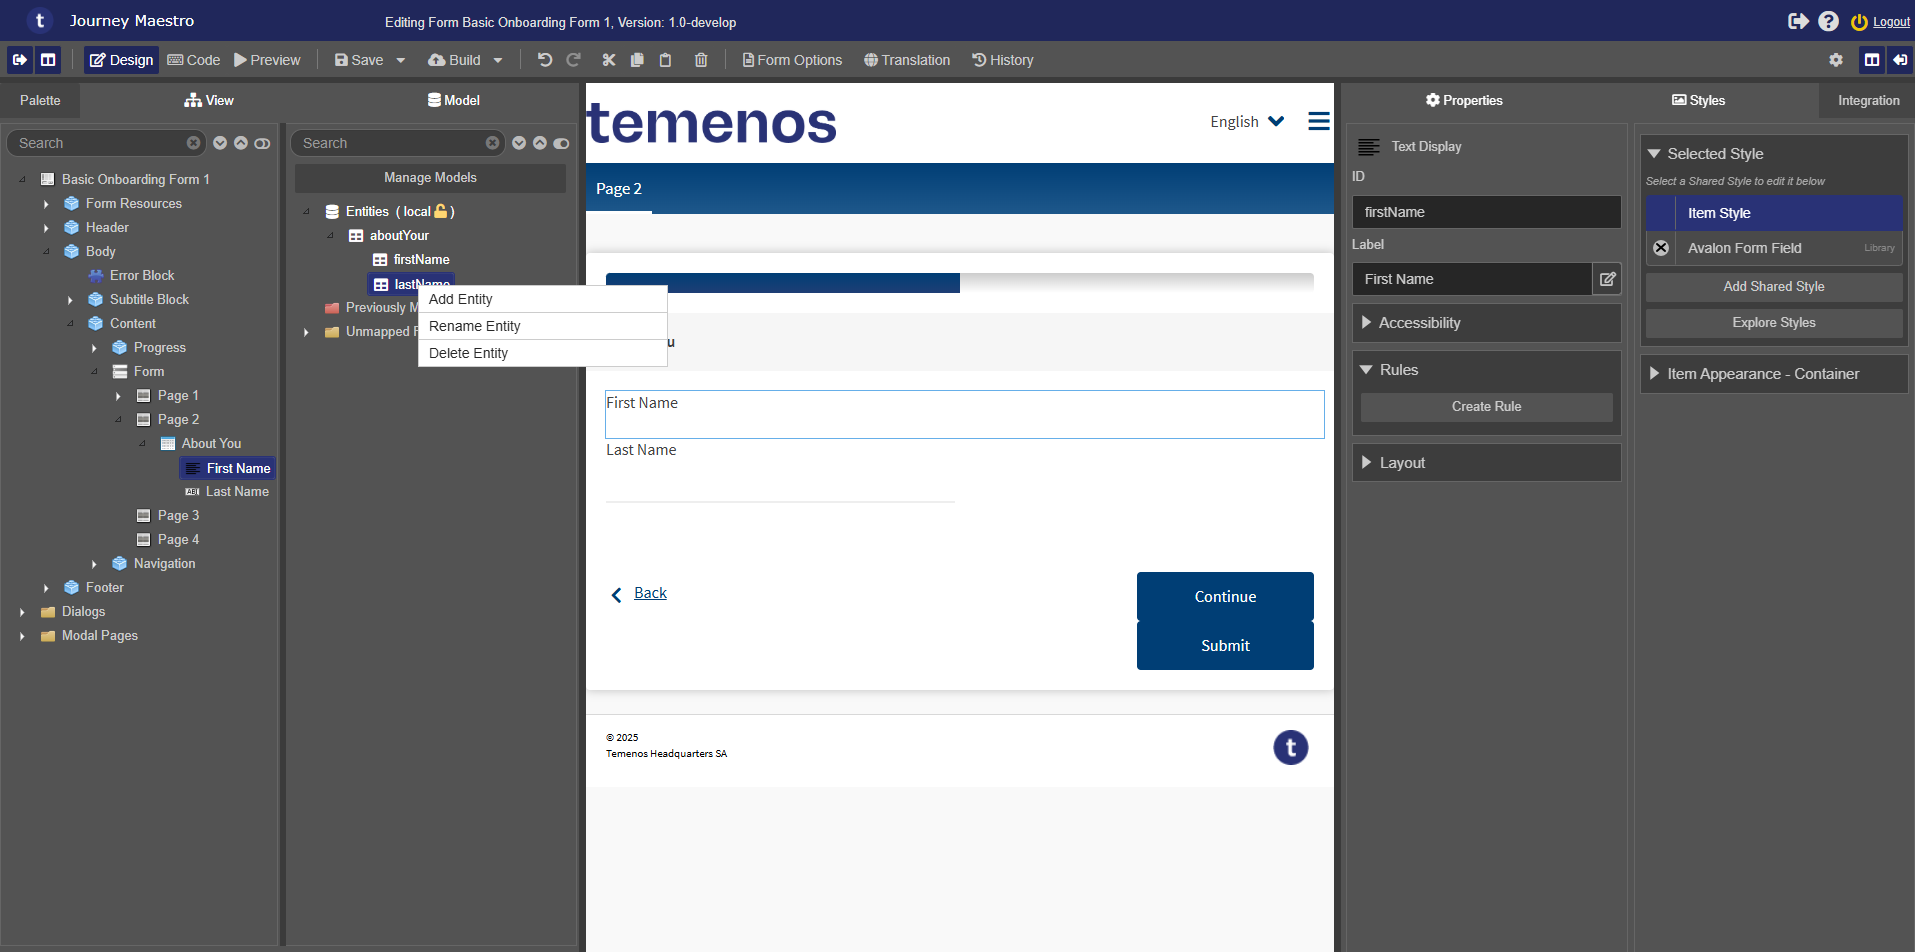
Task: Choose Rename Entity from context menu
Action: (475, 326)
